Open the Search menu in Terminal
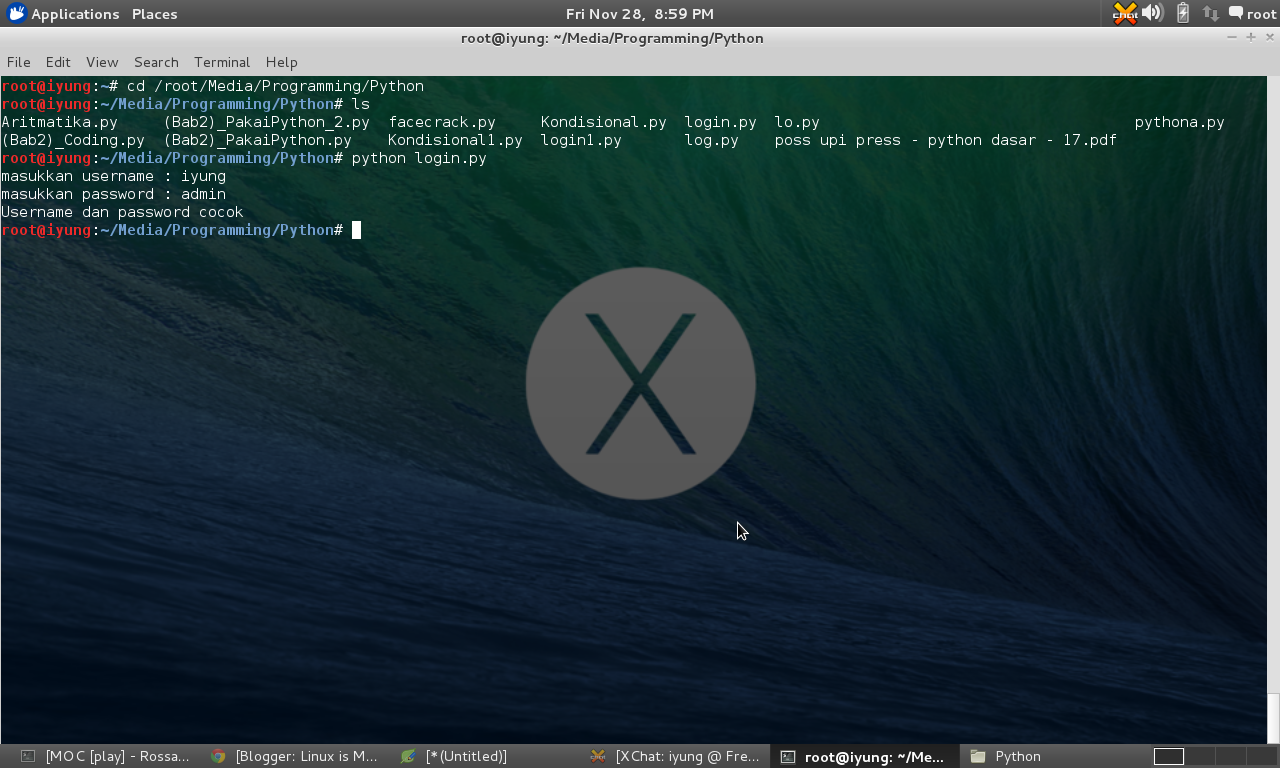 pyautogui.click(x=156, y=62)
